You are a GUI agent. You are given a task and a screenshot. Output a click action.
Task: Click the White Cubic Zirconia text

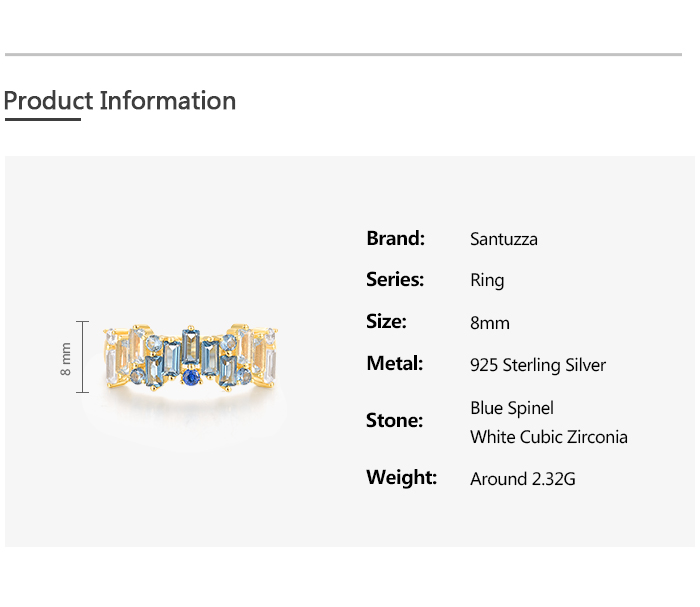549,437
